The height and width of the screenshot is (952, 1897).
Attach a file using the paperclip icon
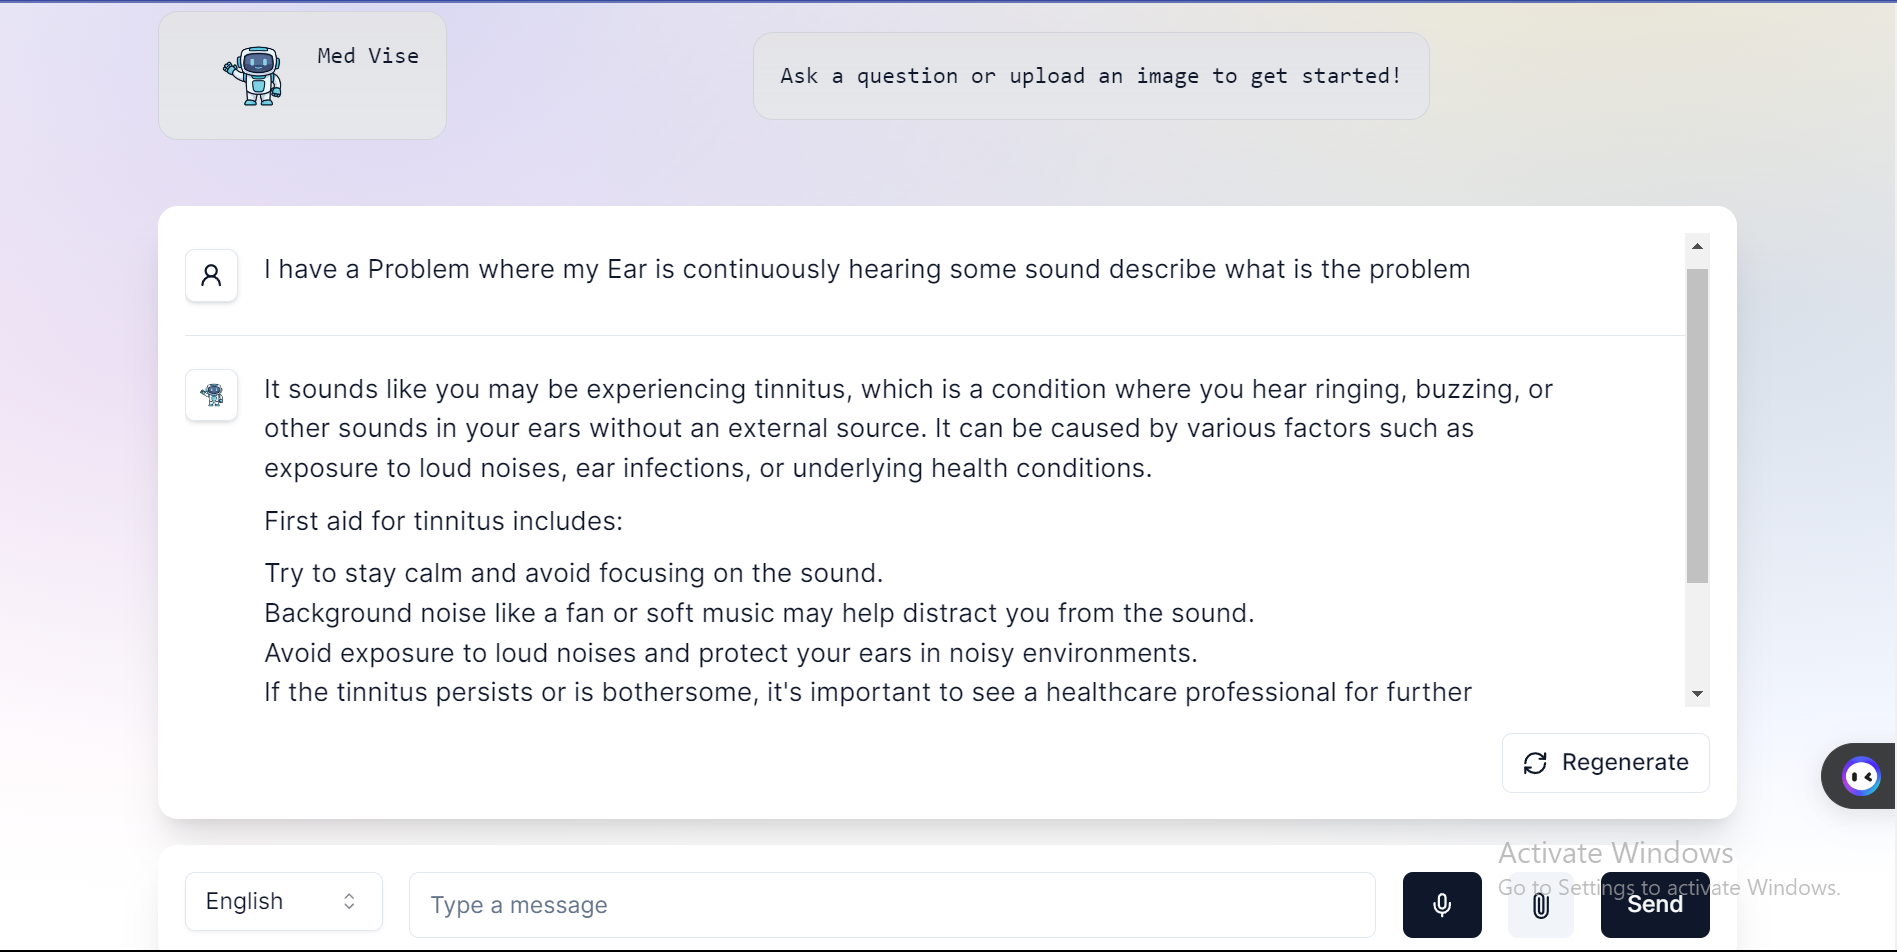tap(1540, 905)
